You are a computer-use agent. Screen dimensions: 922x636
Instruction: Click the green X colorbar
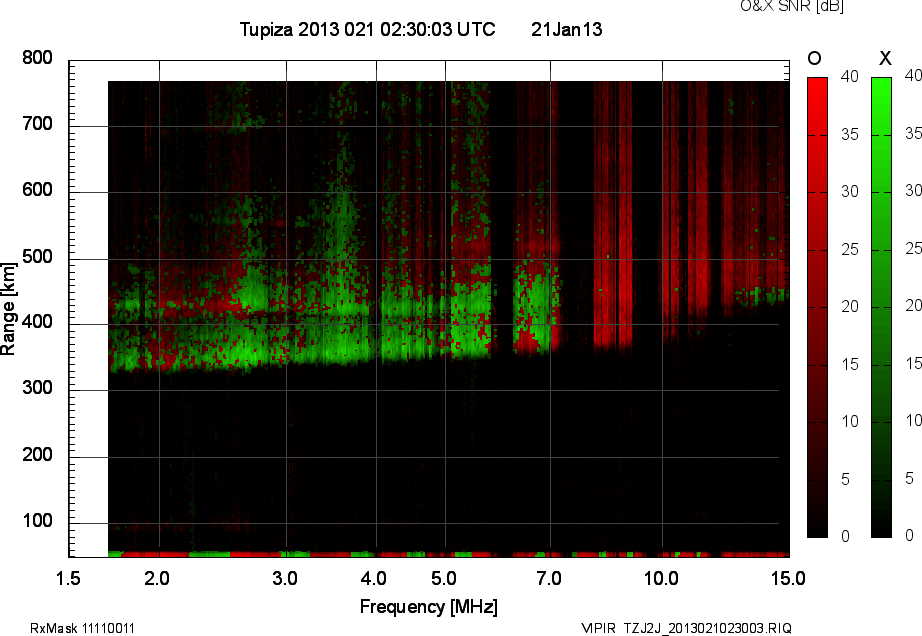point(881,307)
